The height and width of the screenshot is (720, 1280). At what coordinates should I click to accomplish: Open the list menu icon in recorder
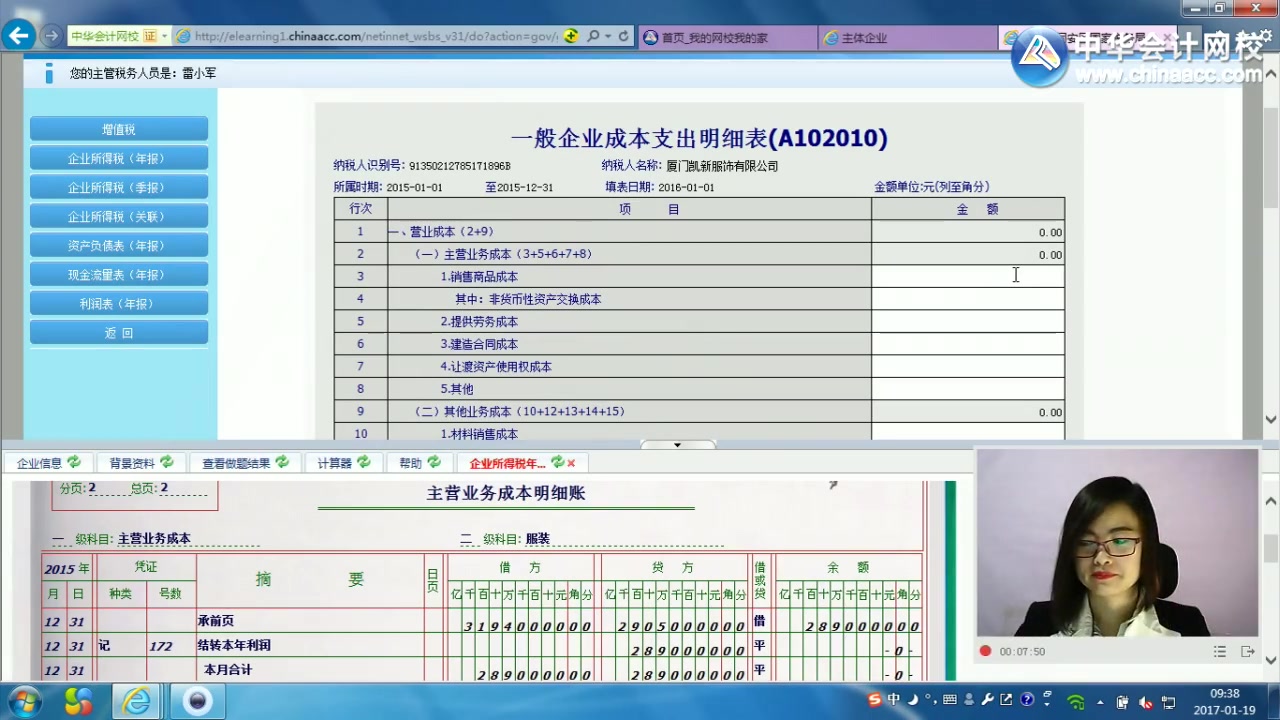tap(1220, 651)
